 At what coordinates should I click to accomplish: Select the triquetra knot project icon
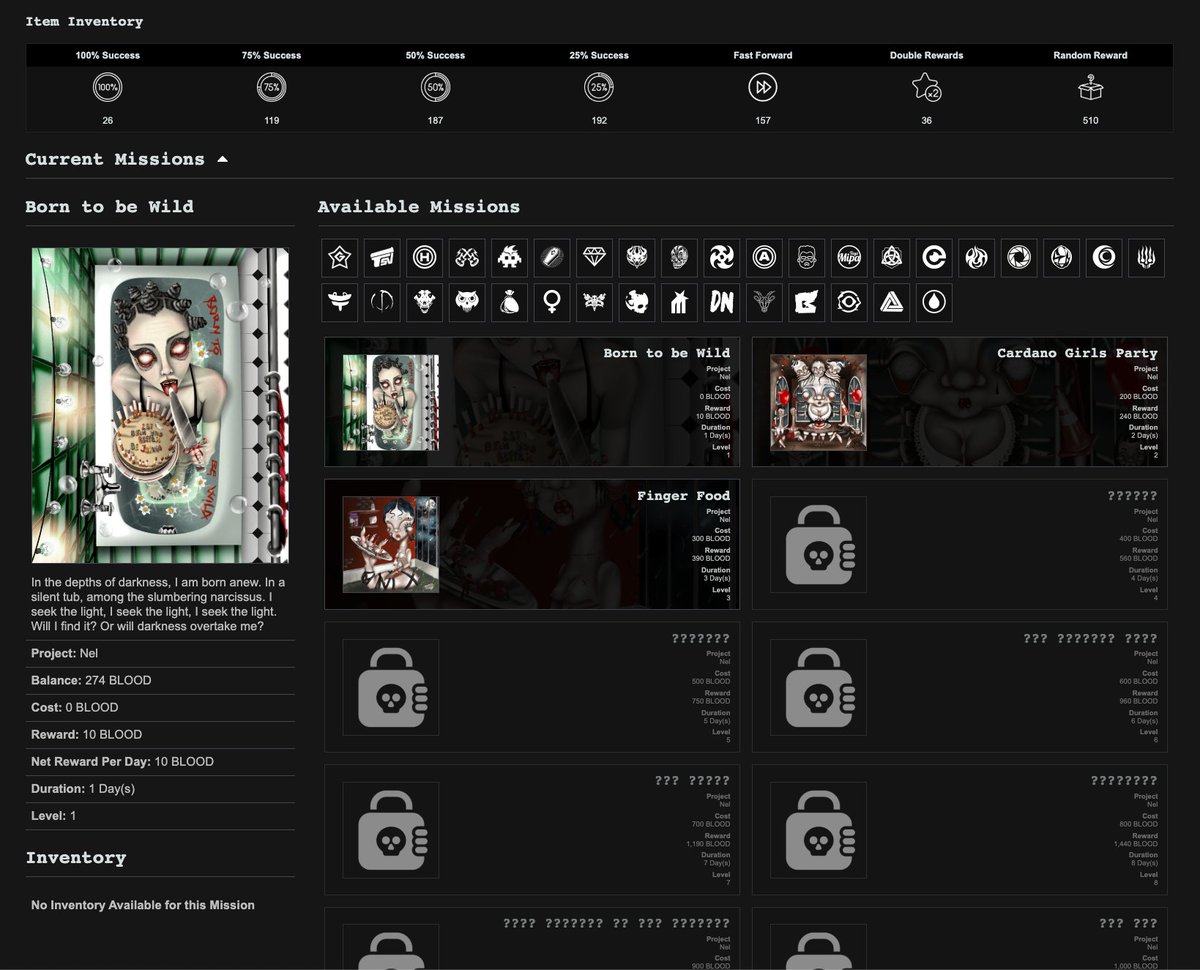pyautogui.click(x=892, y=258)
